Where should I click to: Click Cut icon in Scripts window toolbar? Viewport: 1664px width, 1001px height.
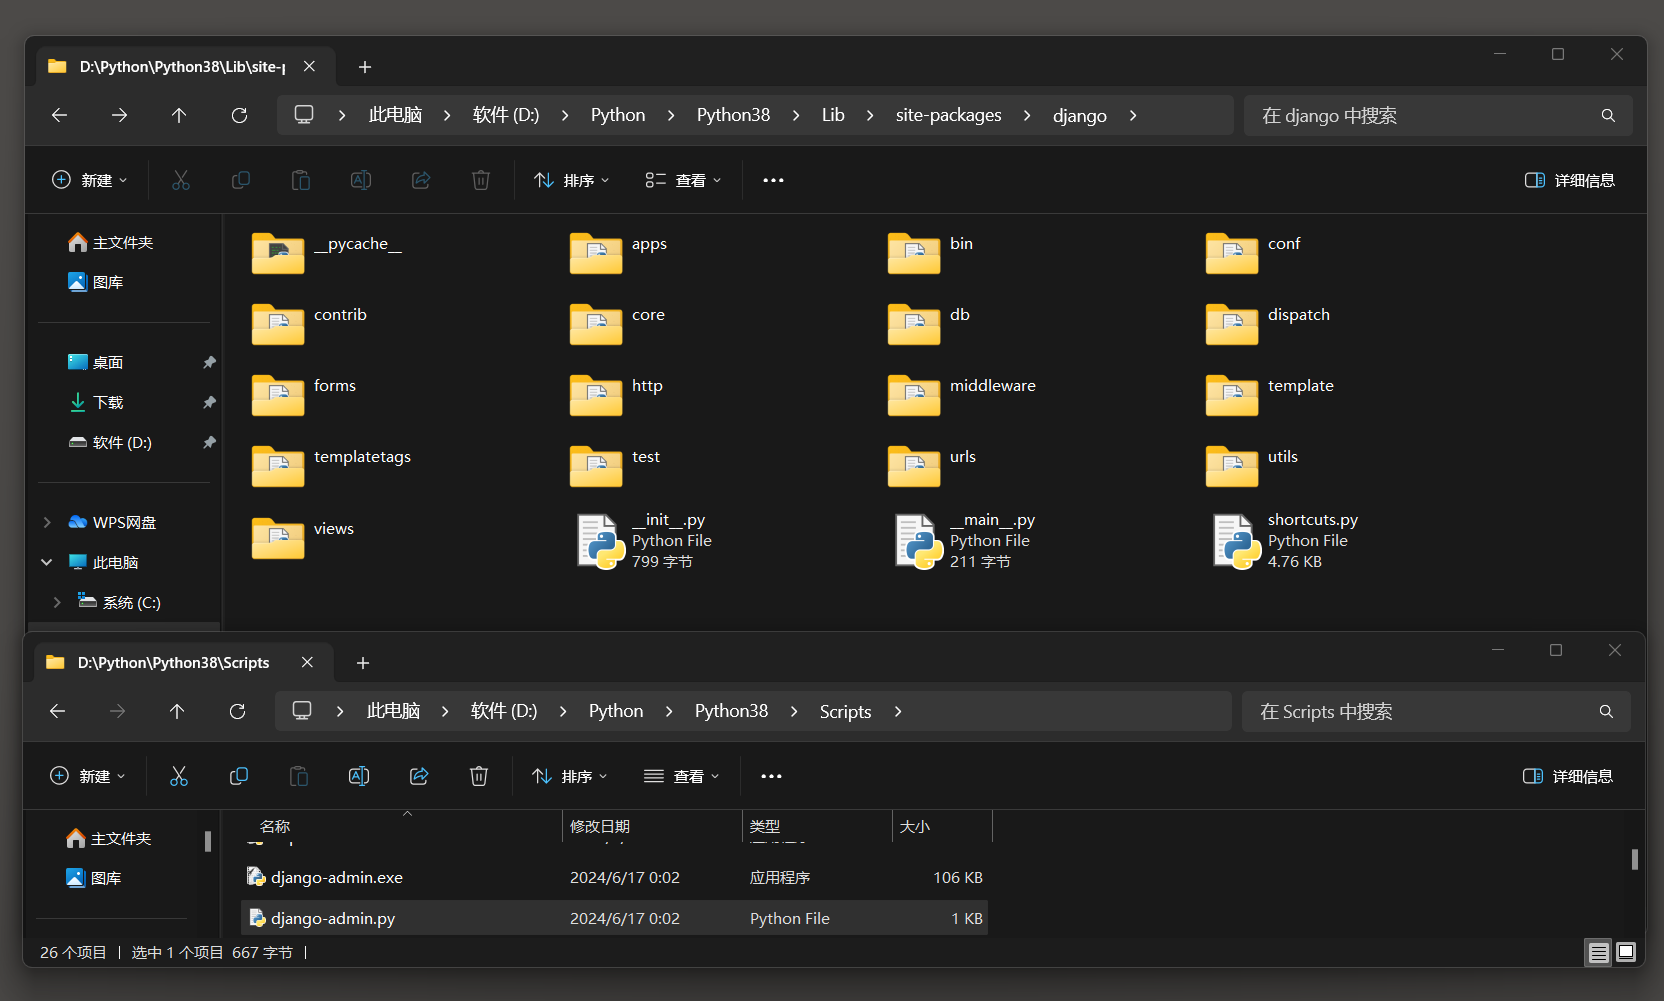[179, 776]
